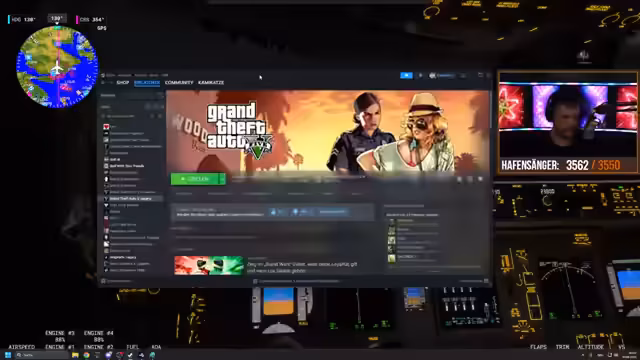Open Steam notifications bell icon
The height and width of the screenshot is (360, 640).
[x=420, y=76]
